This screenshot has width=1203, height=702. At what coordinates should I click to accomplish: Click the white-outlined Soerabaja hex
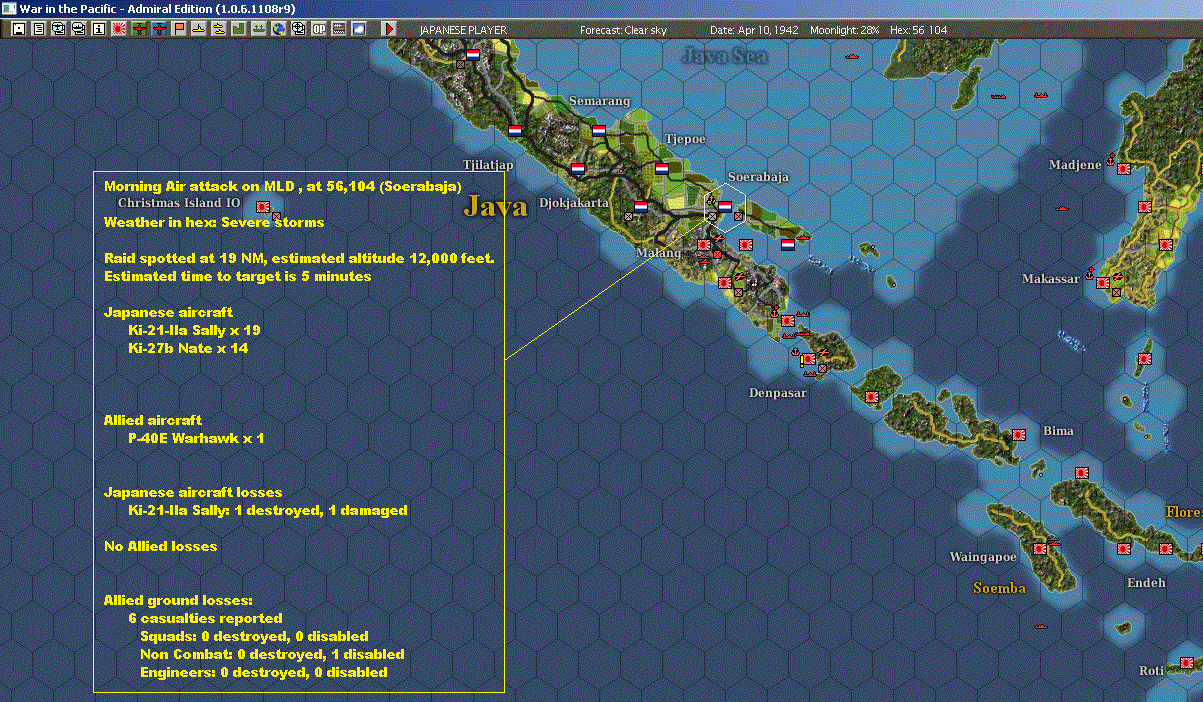[724, 207]
